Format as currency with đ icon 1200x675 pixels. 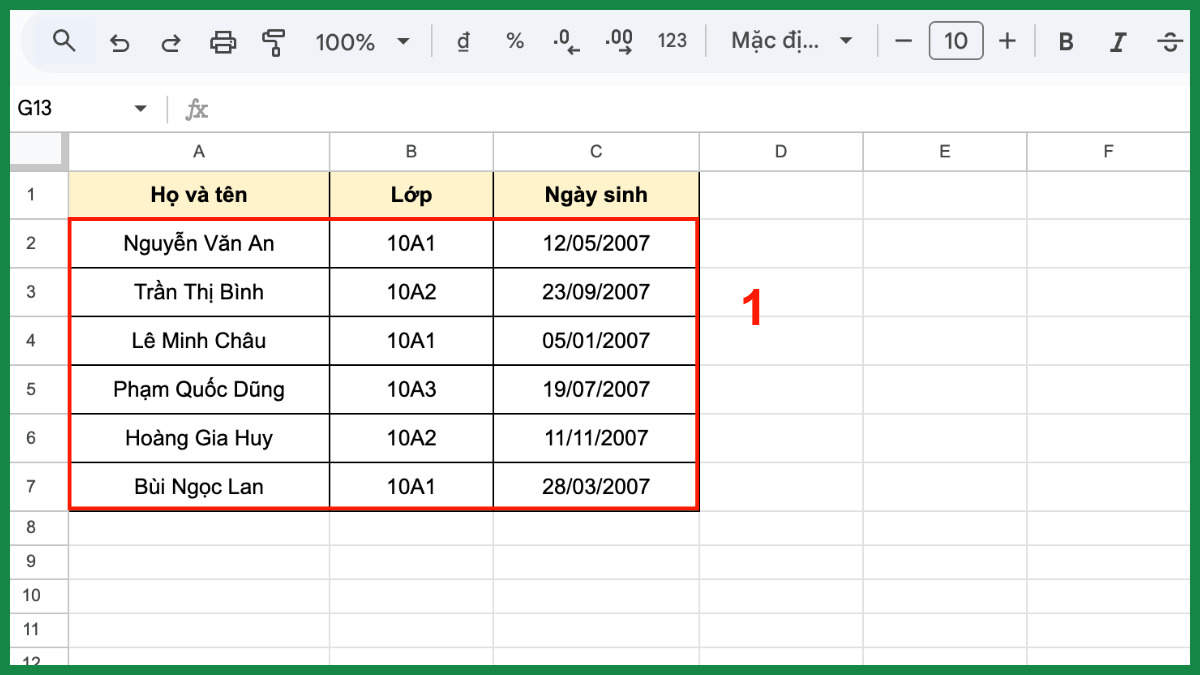click(x=463, y=42)
